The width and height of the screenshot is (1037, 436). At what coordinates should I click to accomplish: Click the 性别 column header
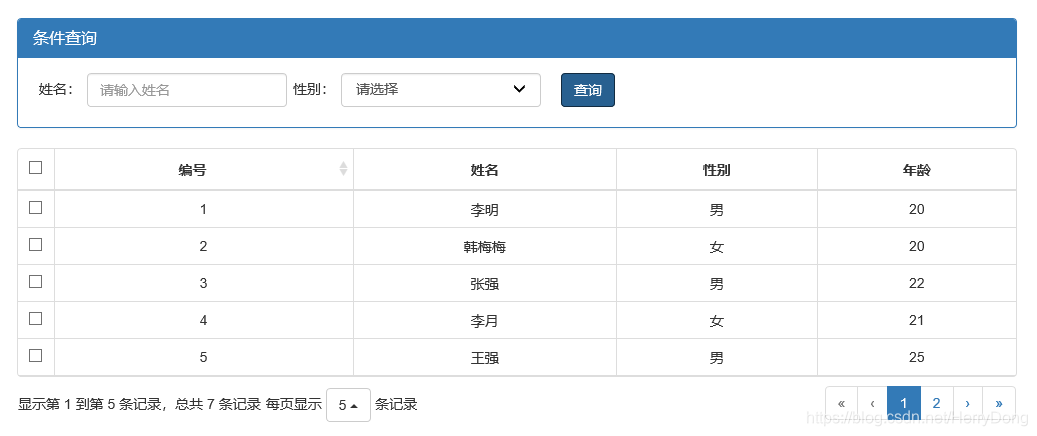point(717,170)
